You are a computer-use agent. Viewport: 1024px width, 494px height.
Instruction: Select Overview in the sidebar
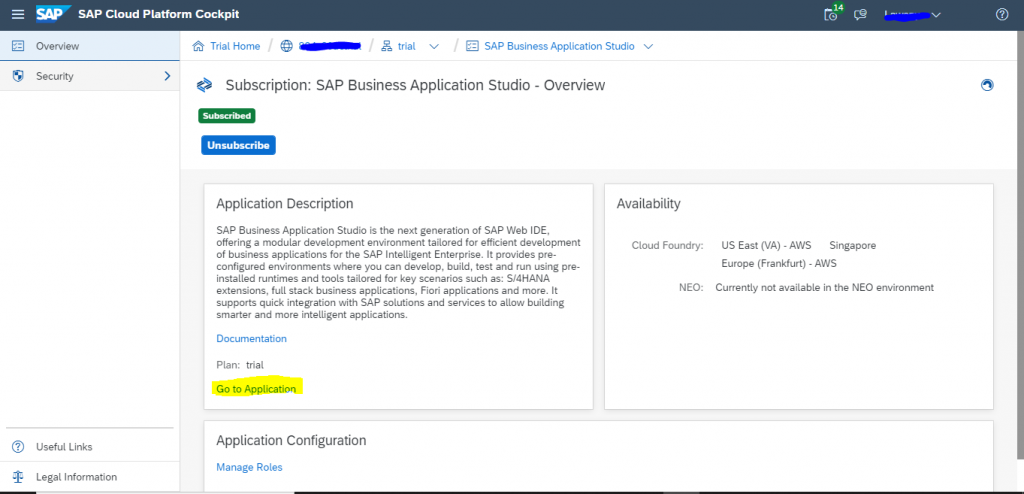[x=89, y=46]
